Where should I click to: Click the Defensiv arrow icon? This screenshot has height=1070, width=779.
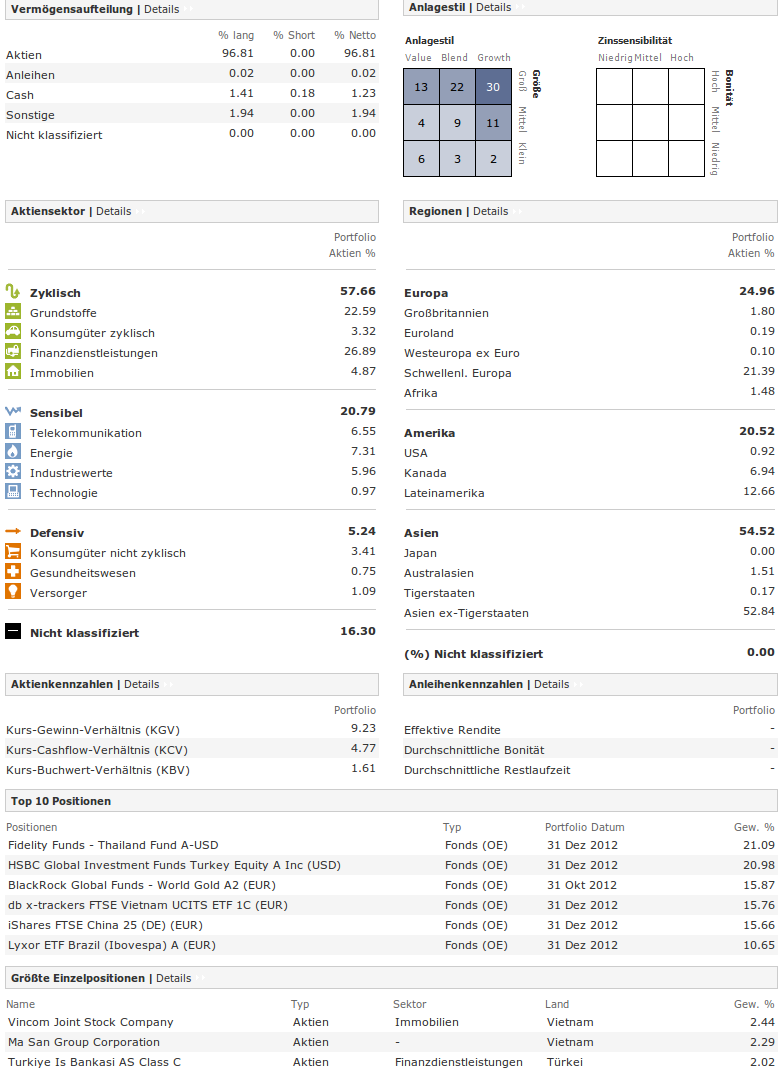[13, 532]
